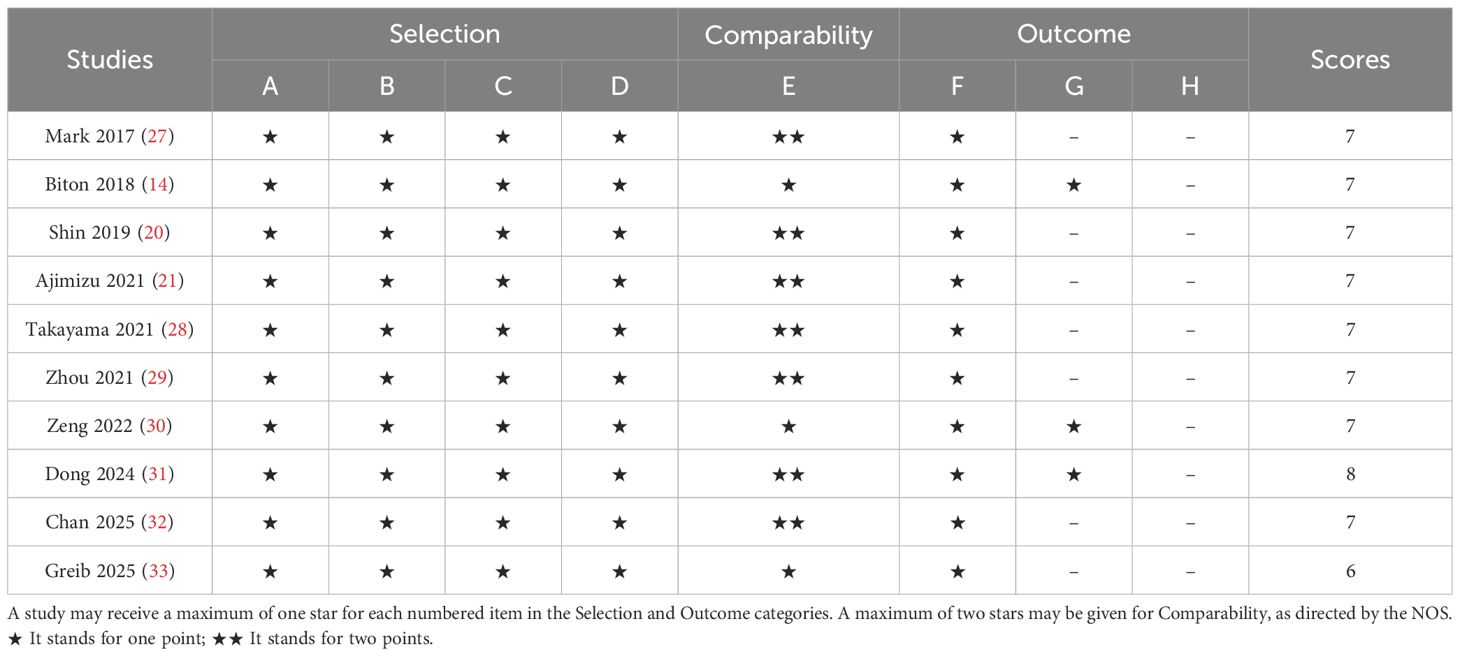The height and width of the screenshot is (656, 1460).
Task: Select the score 8 cell for Dong 2024
Action: tap(1349, 474)
